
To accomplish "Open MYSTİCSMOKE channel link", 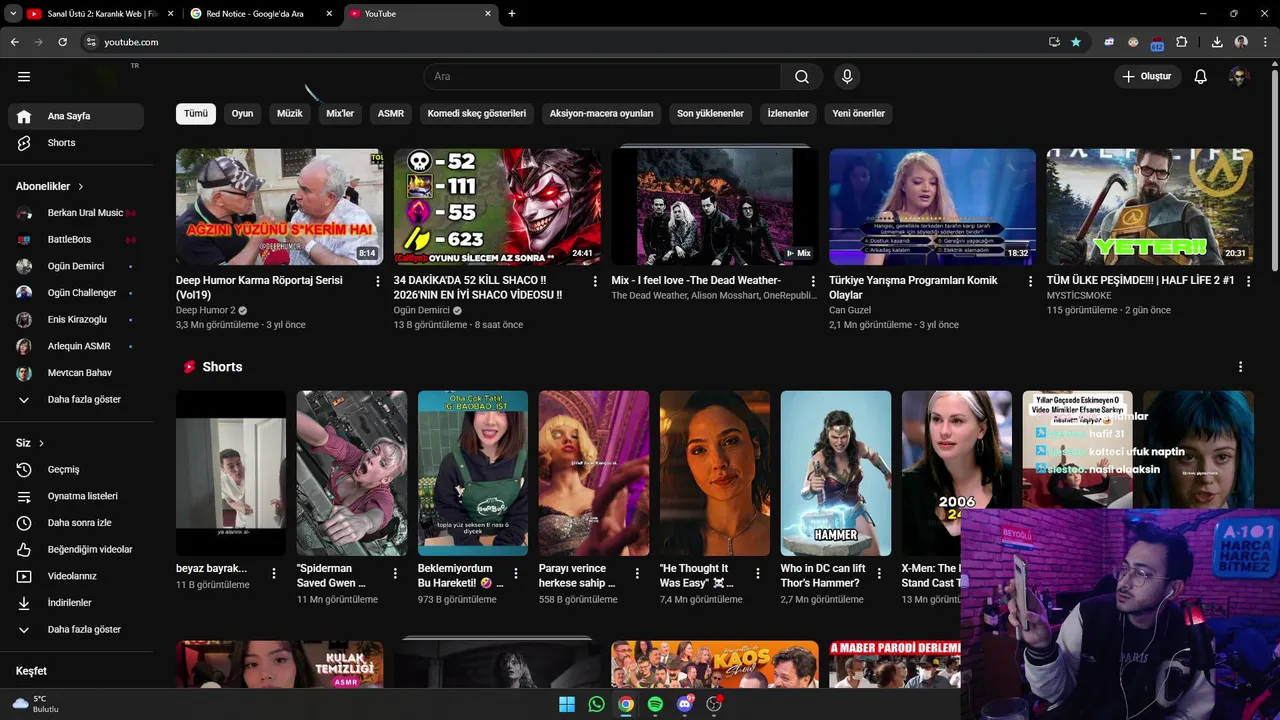I will 1079,296.
